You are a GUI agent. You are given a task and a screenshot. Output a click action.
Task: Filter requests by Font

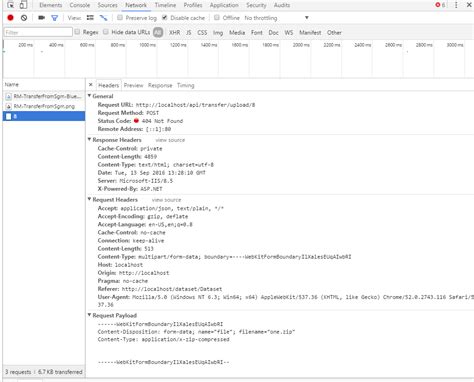(257, 32)
